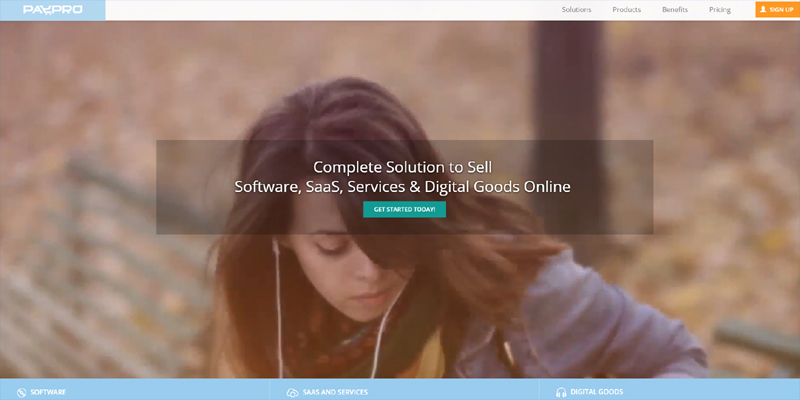Click the Software section icon
The height and width of the screenshot is (400, 800).
(21, 392)
